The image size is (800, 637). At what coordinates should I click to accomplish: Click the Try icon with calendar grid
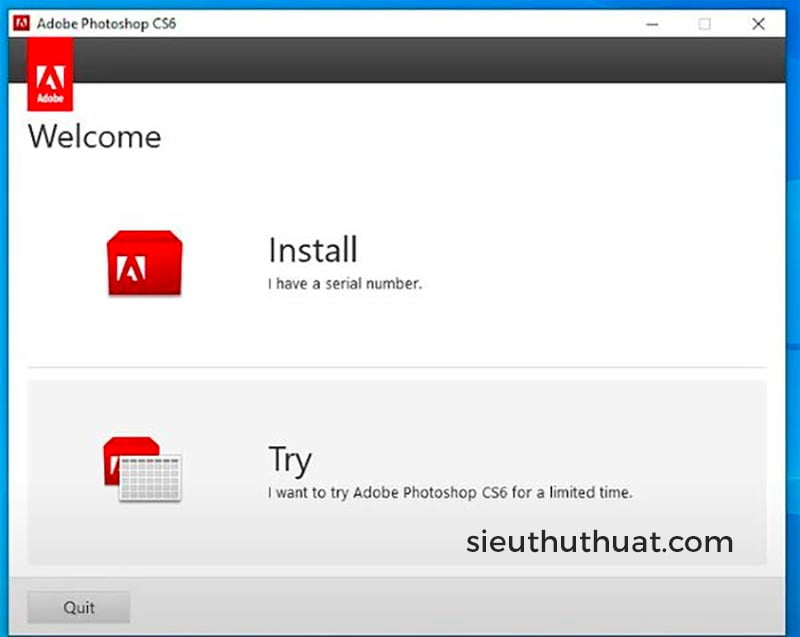(142, 469)
